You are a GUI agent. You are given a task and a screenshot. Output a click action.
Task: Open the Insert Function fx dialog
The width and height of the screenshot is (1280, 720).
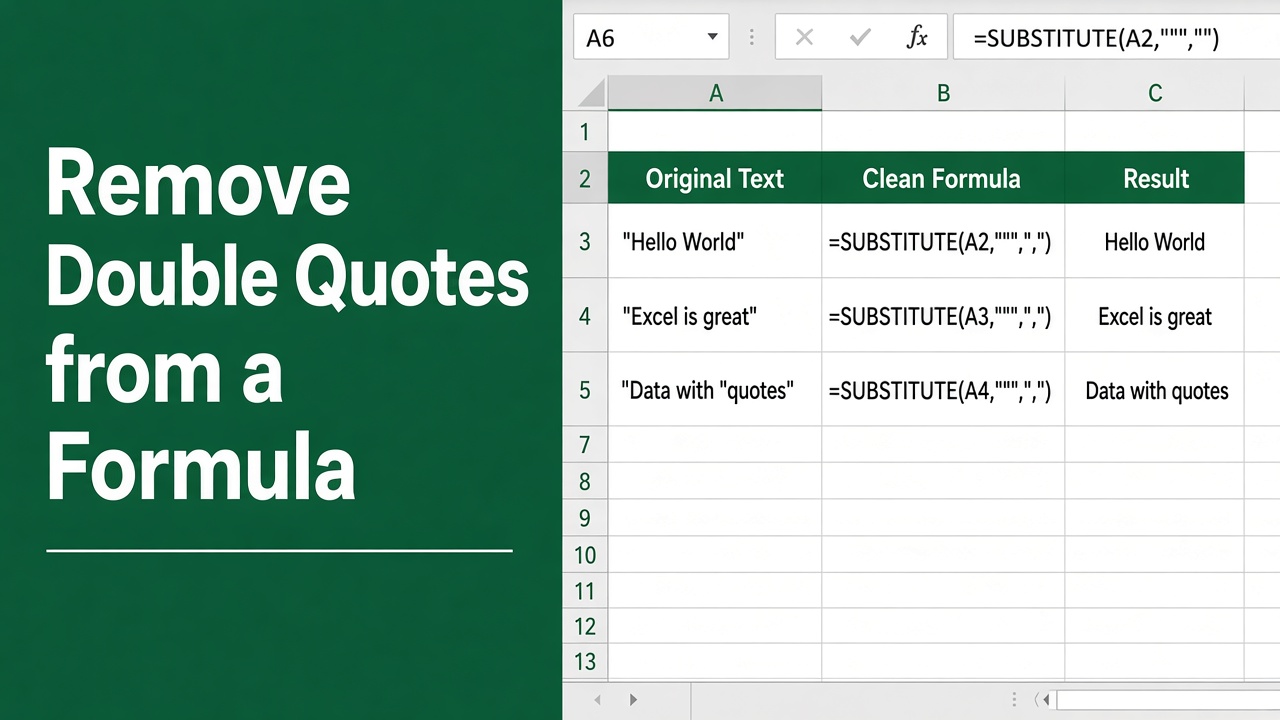tap(917, 38)
